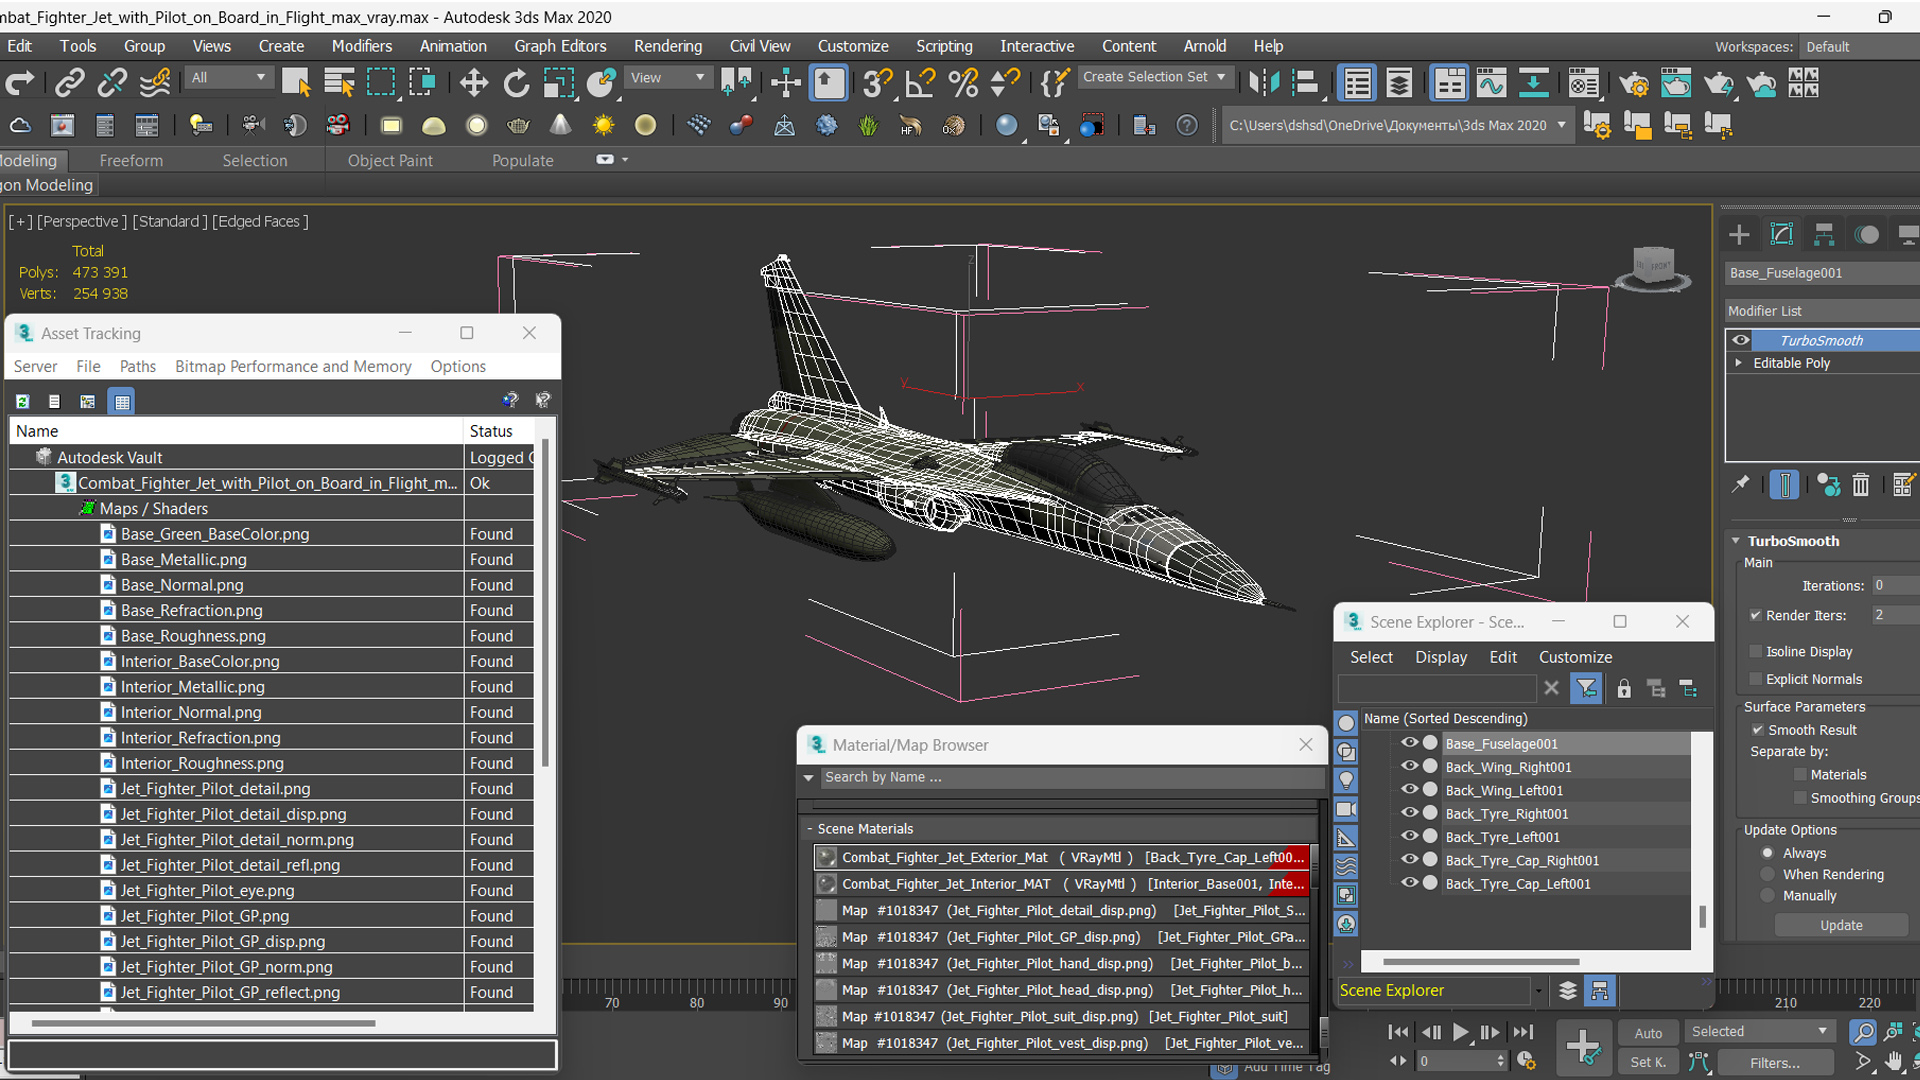
Task: Open Render Setup teapot icon
Action: pos(1633,83)
